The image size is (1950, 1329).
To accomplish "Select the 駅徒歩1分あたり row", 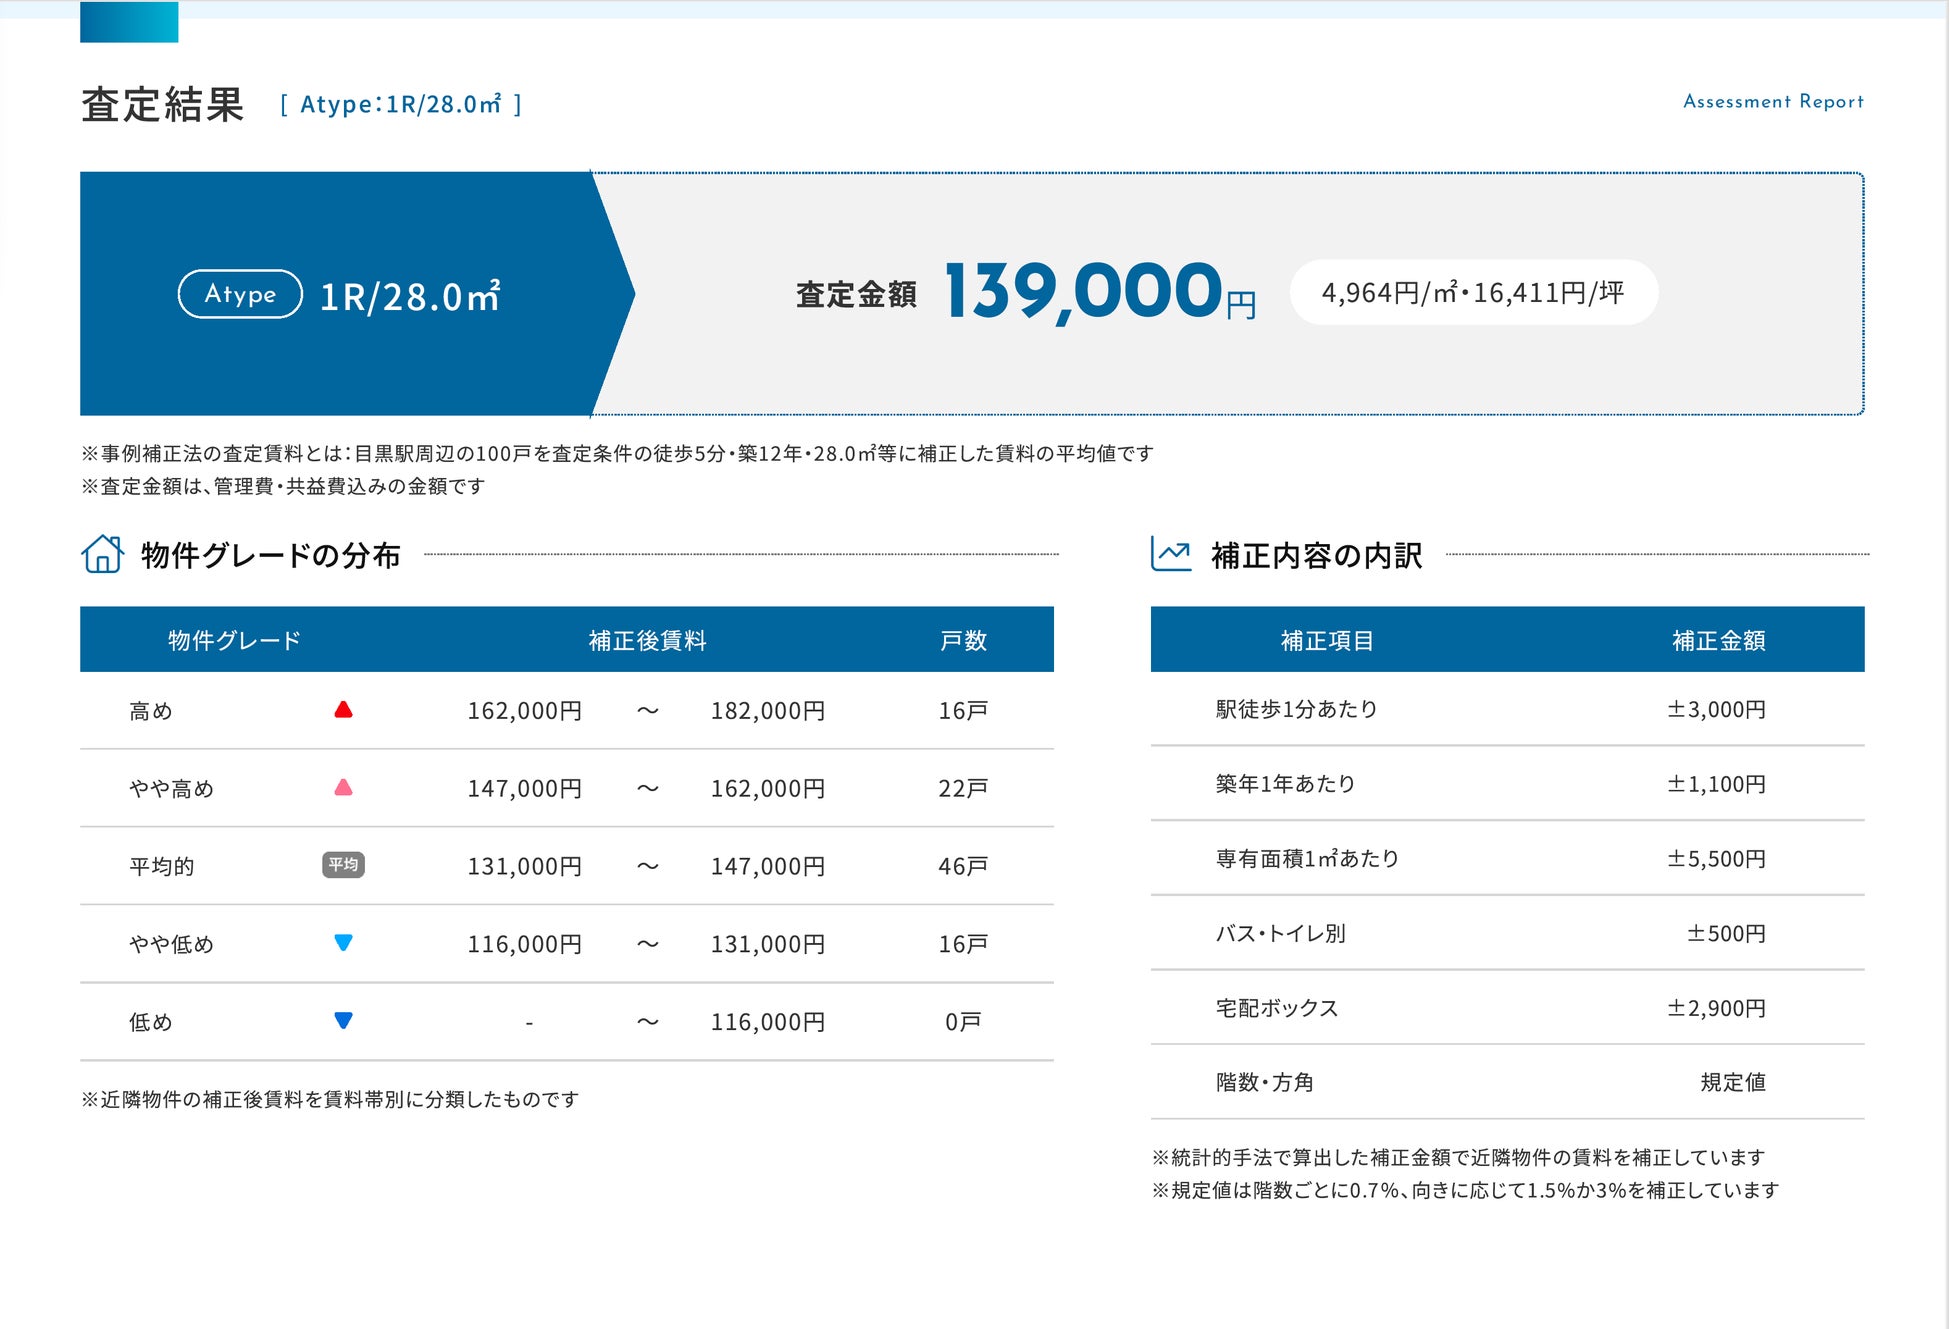I will click(1297, 709).
